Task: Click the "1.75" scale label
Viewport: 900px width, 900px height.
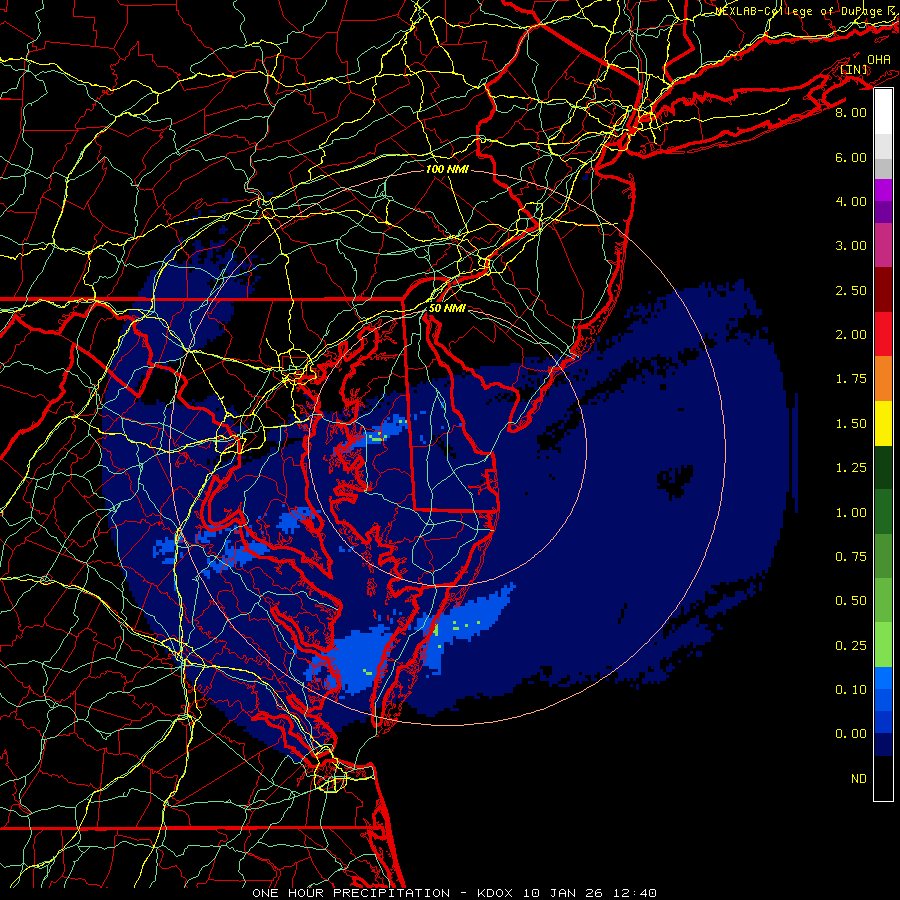Action: 851,379
